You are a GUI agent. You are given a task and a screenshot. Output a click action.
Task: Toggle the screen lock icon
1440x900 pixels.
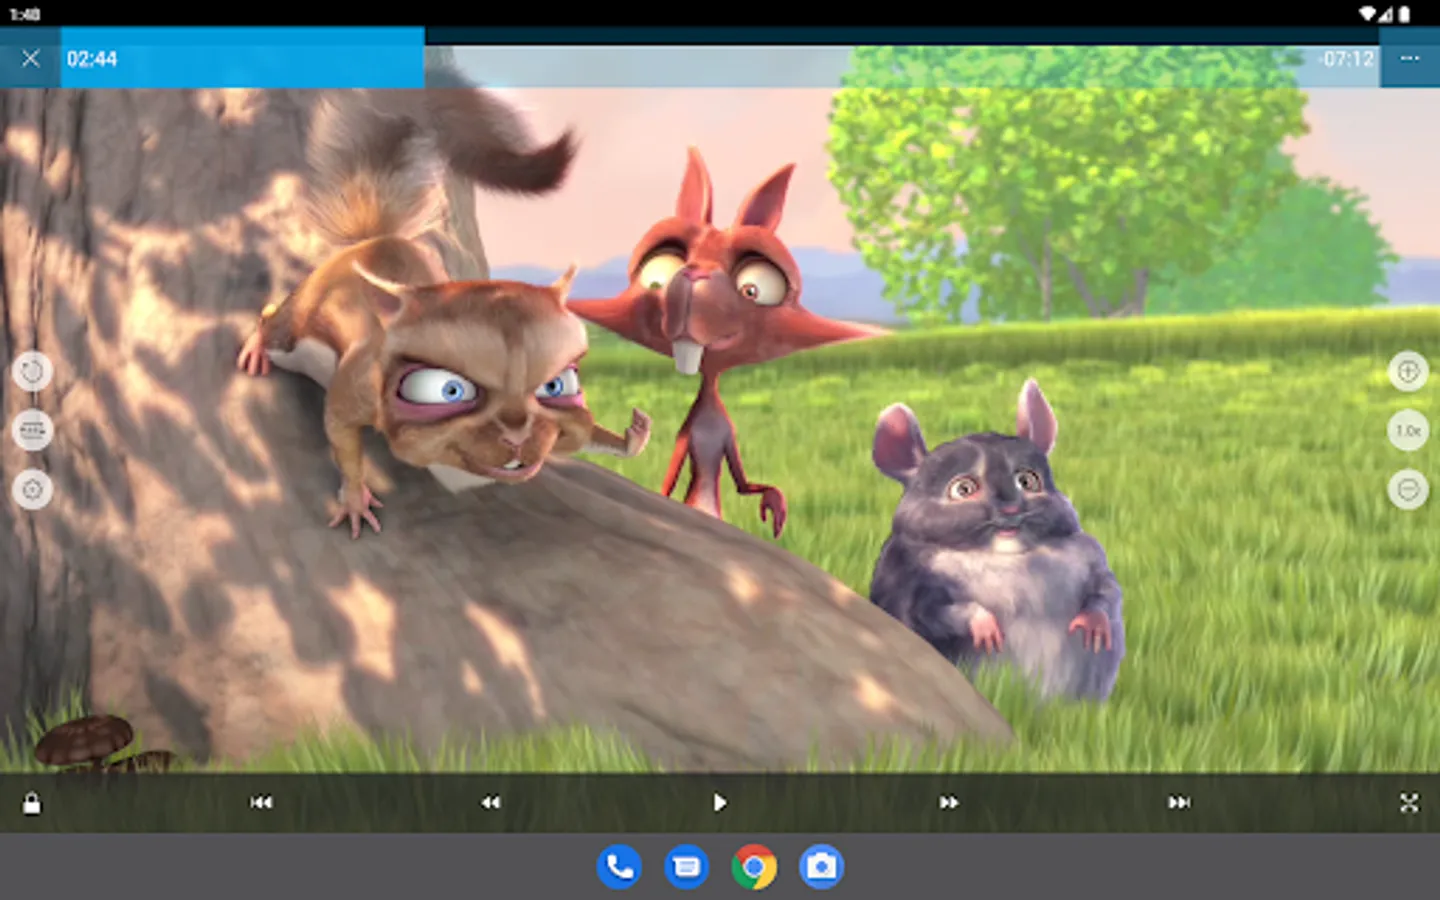point(32,803)
